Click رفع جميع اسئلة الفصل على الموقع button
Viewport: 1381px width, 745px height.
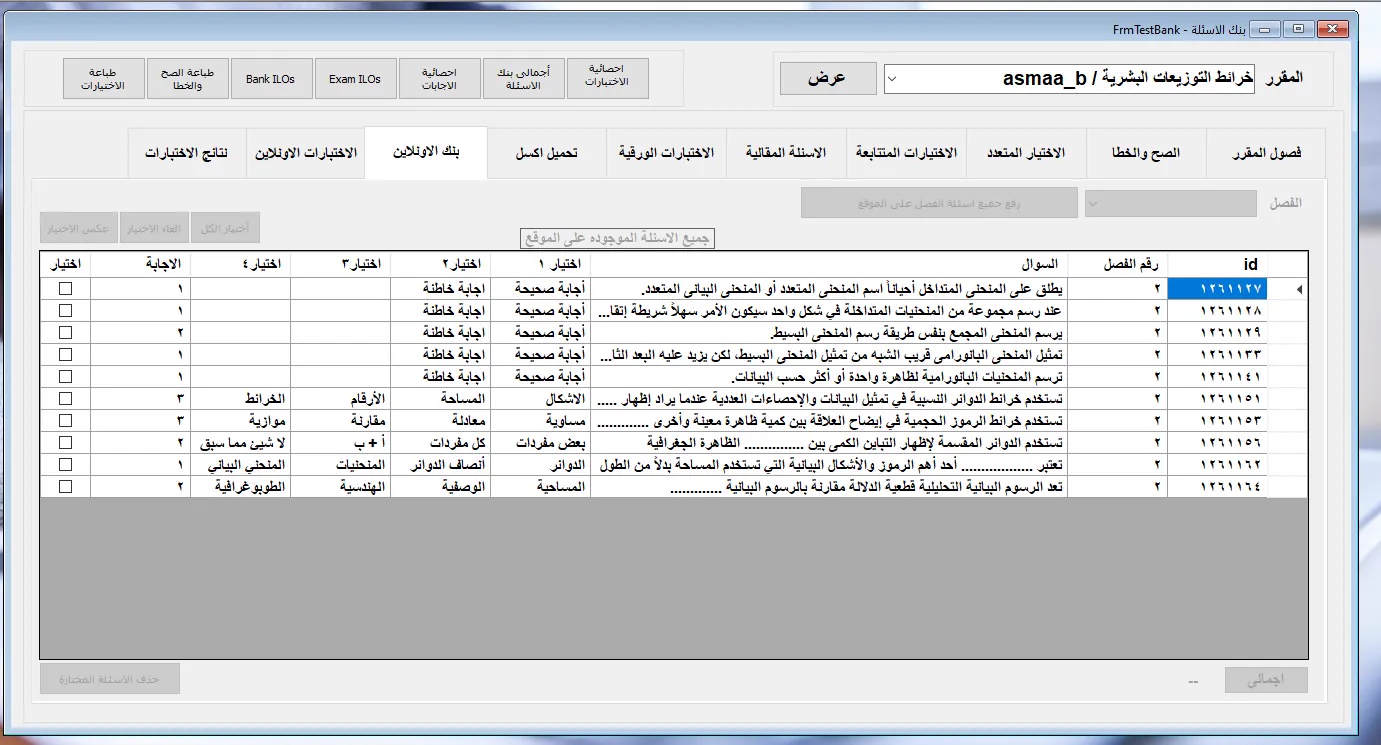pos(939,203)
